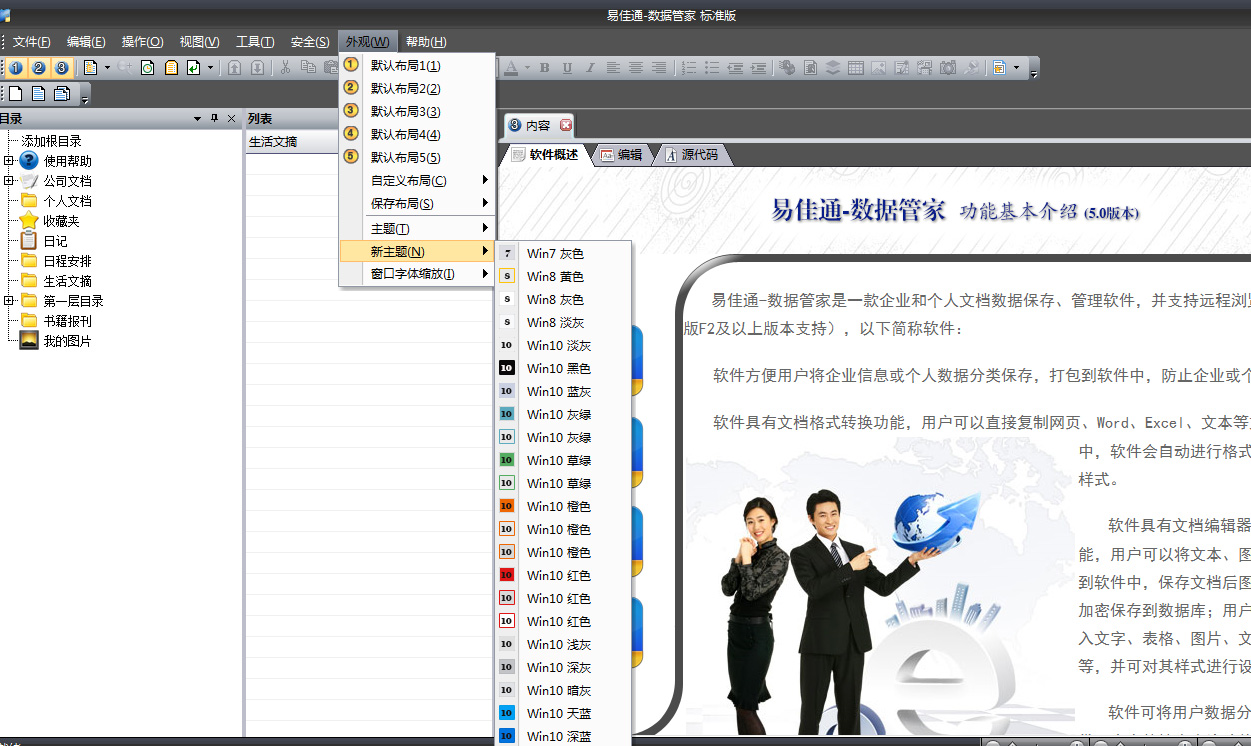
Task: Click the insert picture icon in toolbar
Action: pos(878,68)
